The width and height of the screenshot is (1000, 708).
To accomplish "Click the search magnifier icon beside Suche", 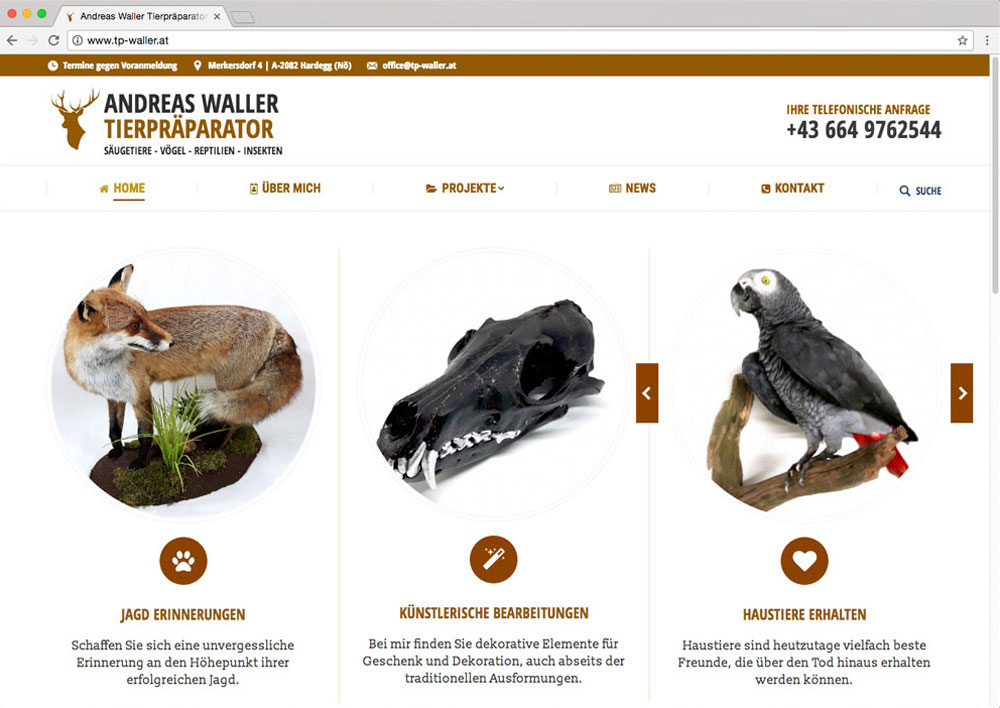I will coord(904,191).
